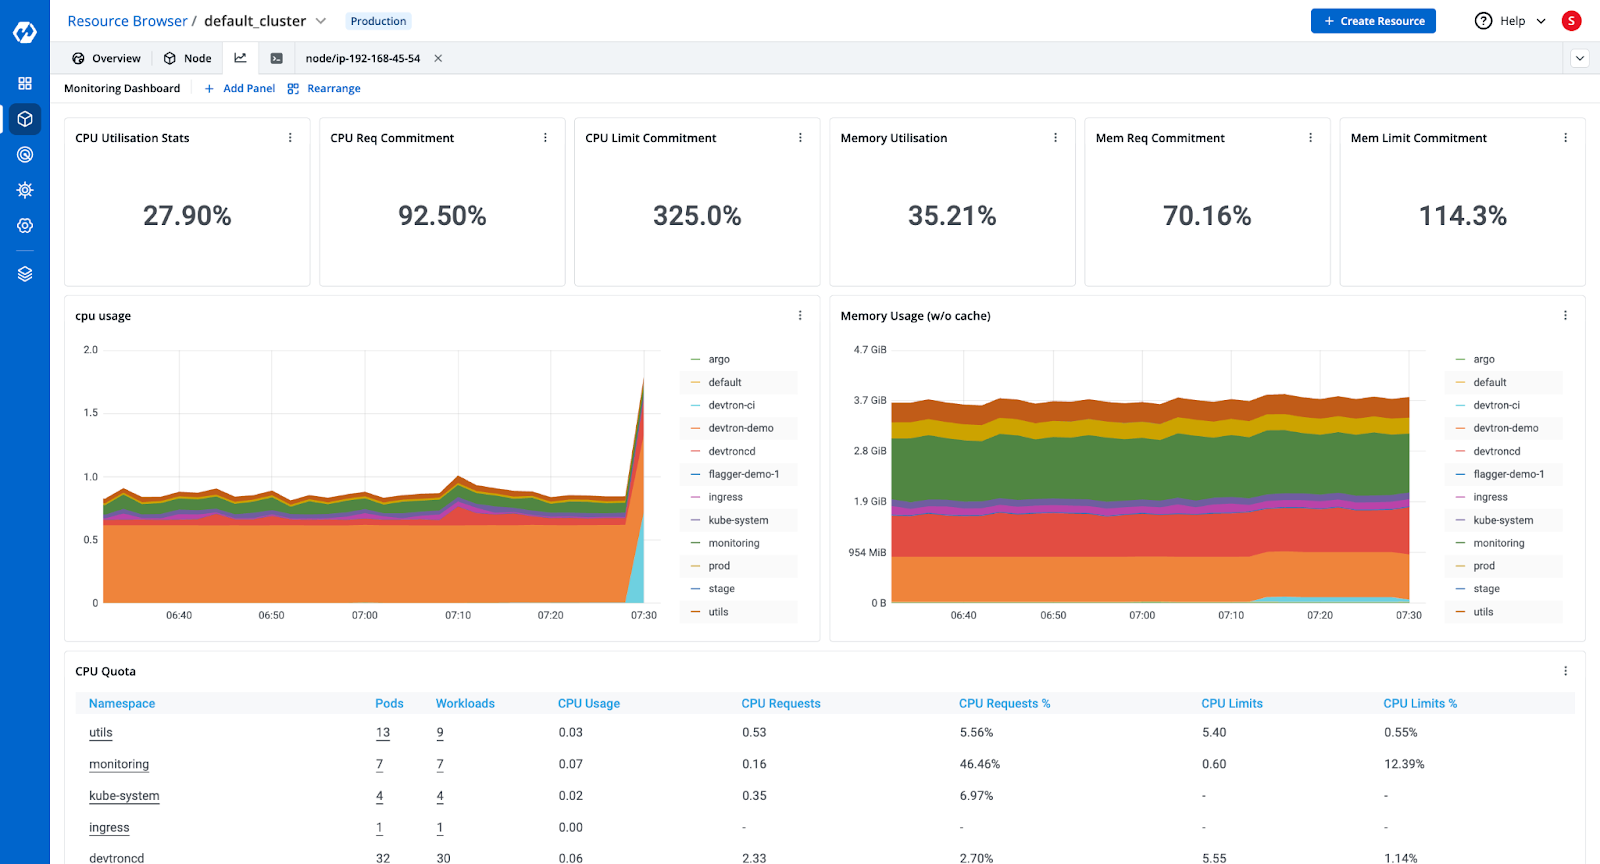The height and width of the screenshot is (864, 1600).
Task: Open the terminal tab icon
Action: (276, 58)
